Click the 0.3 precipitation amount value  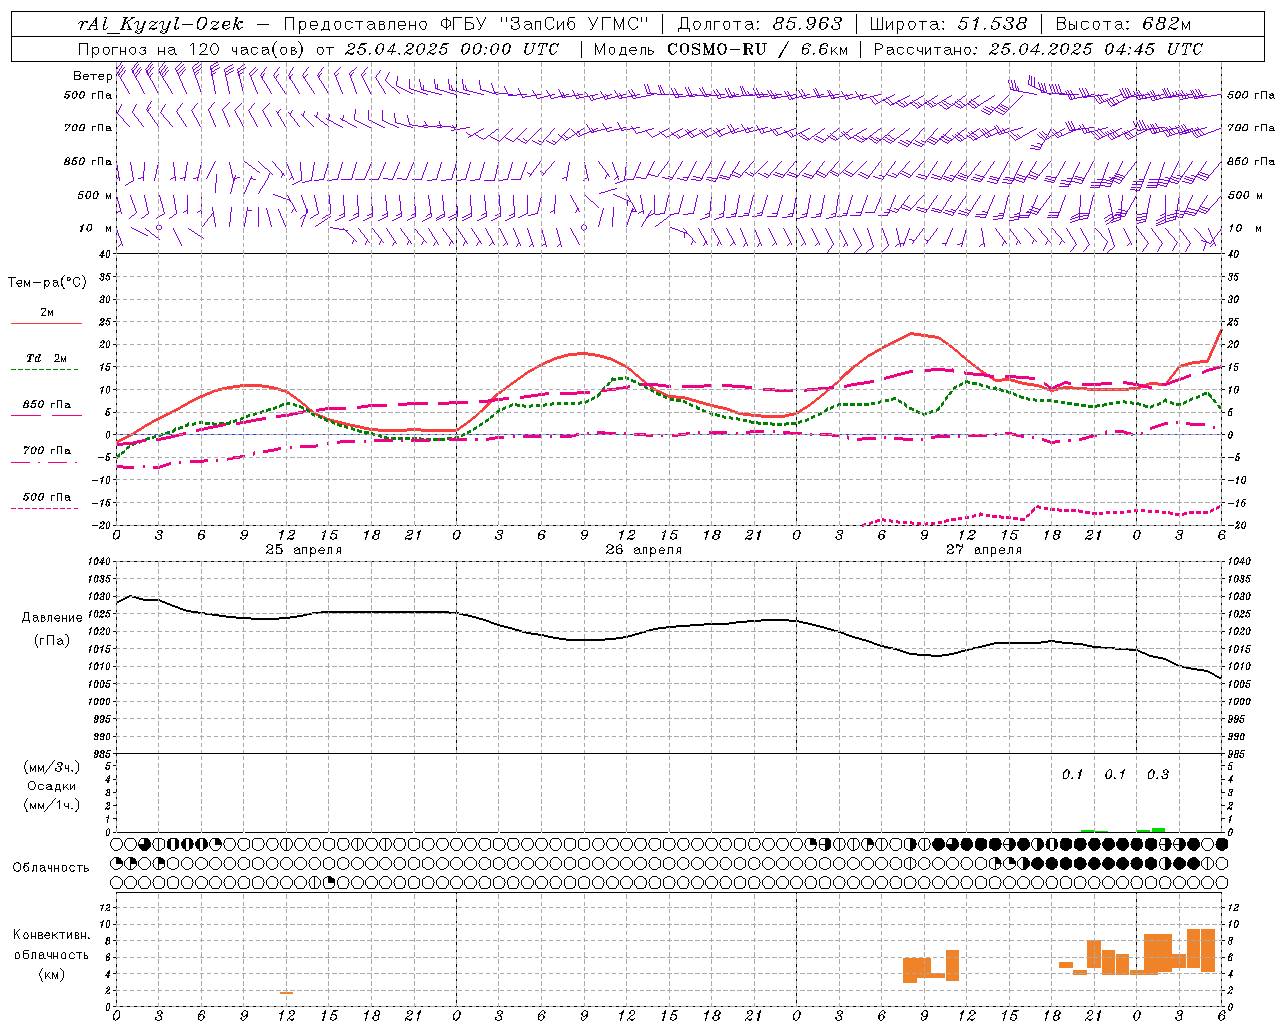click(x=1158, y=775)
